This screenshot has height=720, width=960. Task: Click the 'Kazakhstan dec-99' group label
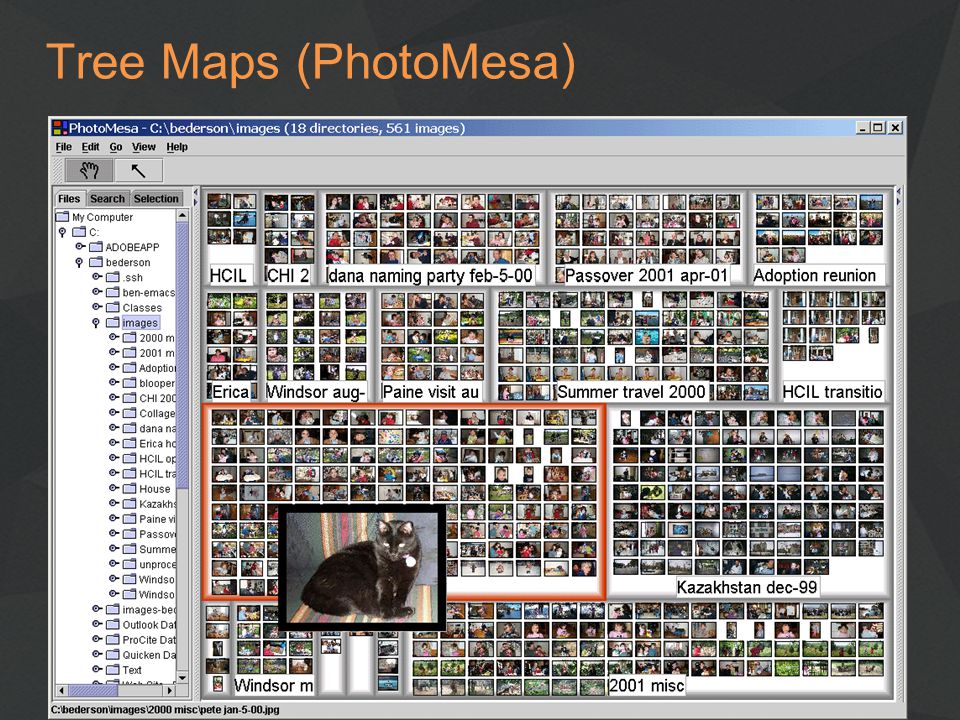coord(747,587)
